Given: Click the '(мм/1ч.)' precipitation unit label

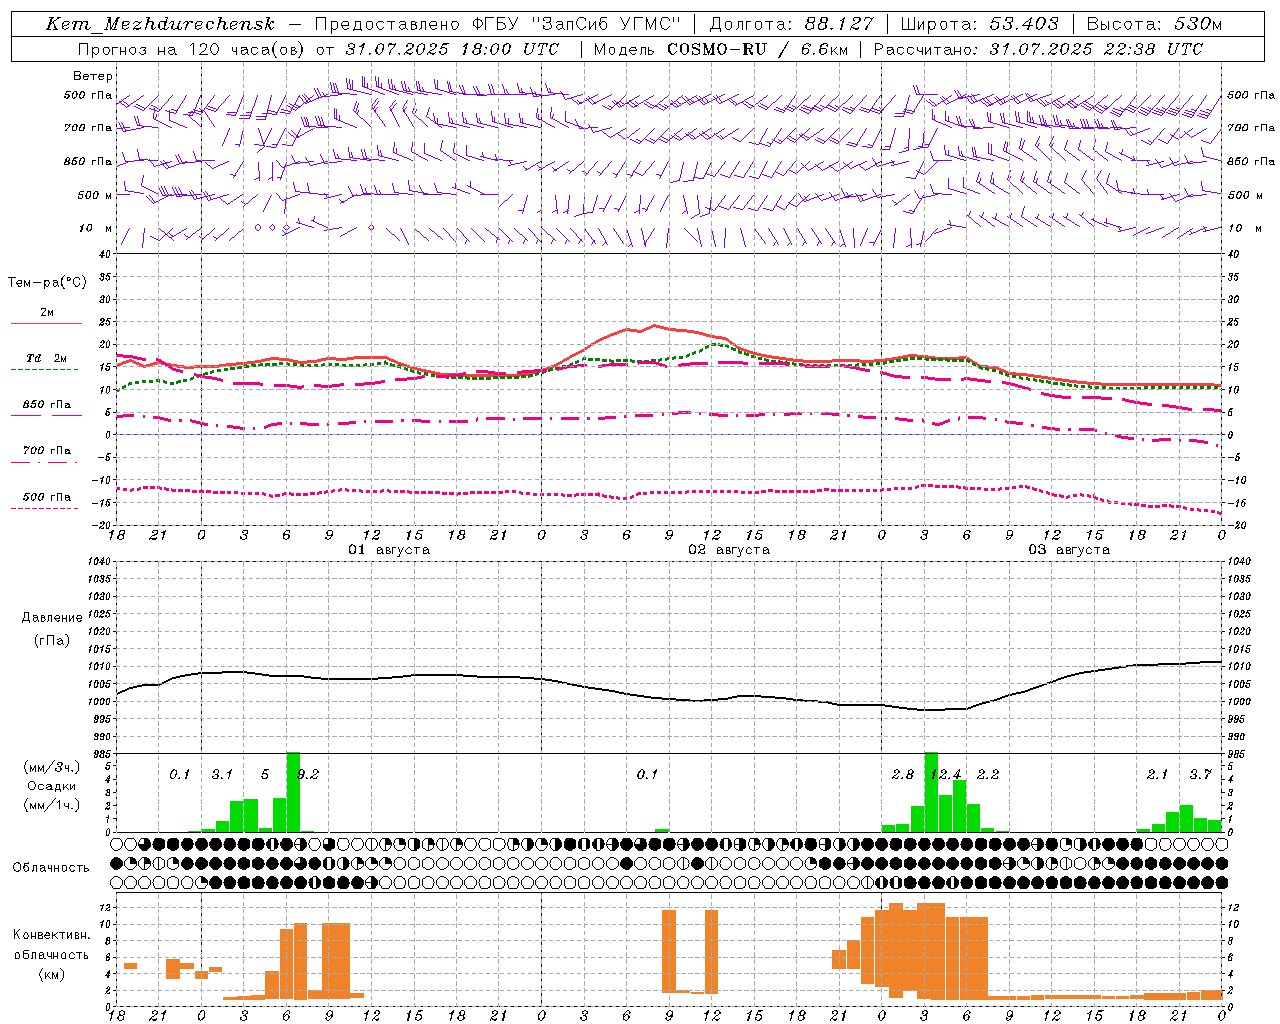Looking at the screenshot, I should [x=52, y=805].
